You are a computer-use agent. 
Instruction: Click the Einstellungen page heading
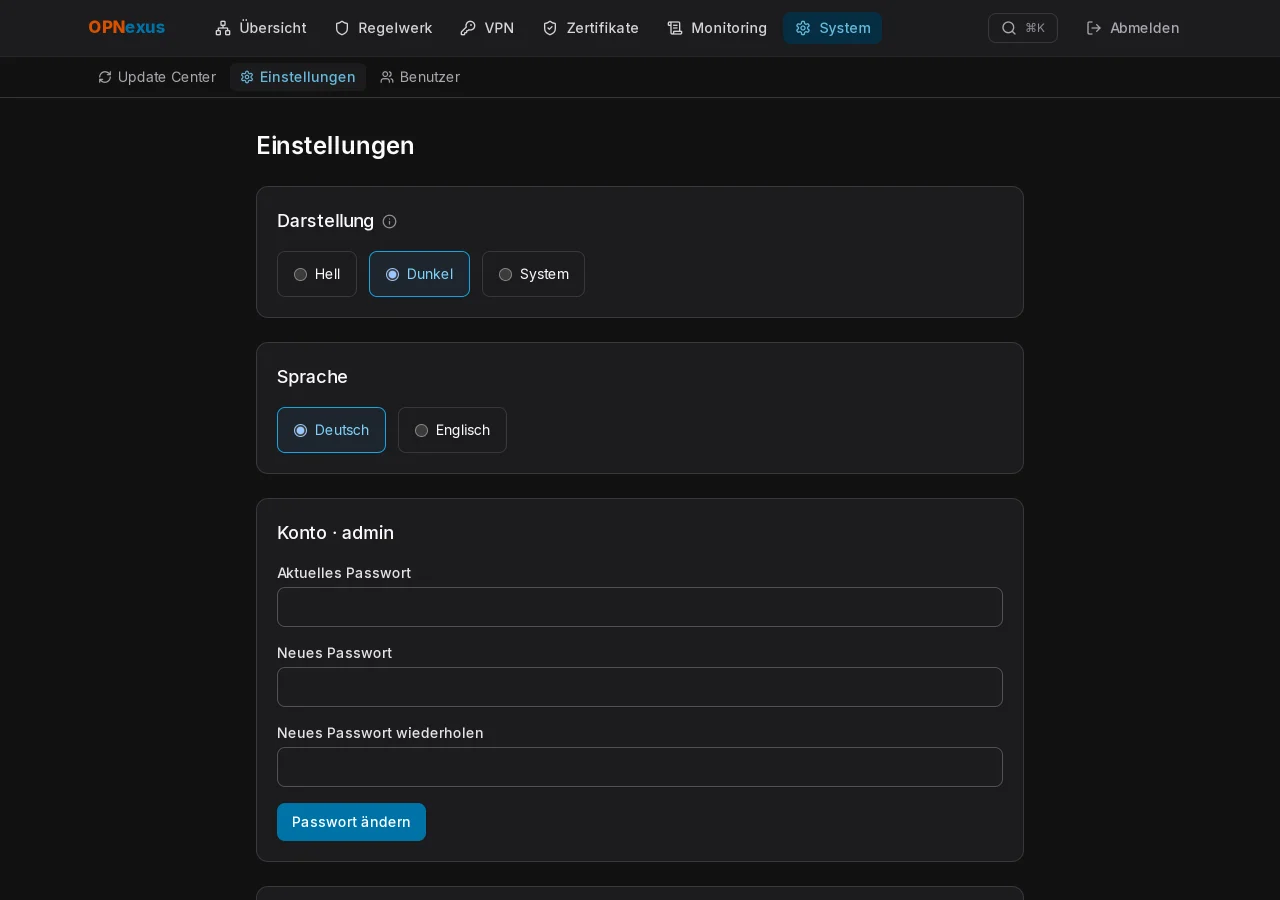335,146
